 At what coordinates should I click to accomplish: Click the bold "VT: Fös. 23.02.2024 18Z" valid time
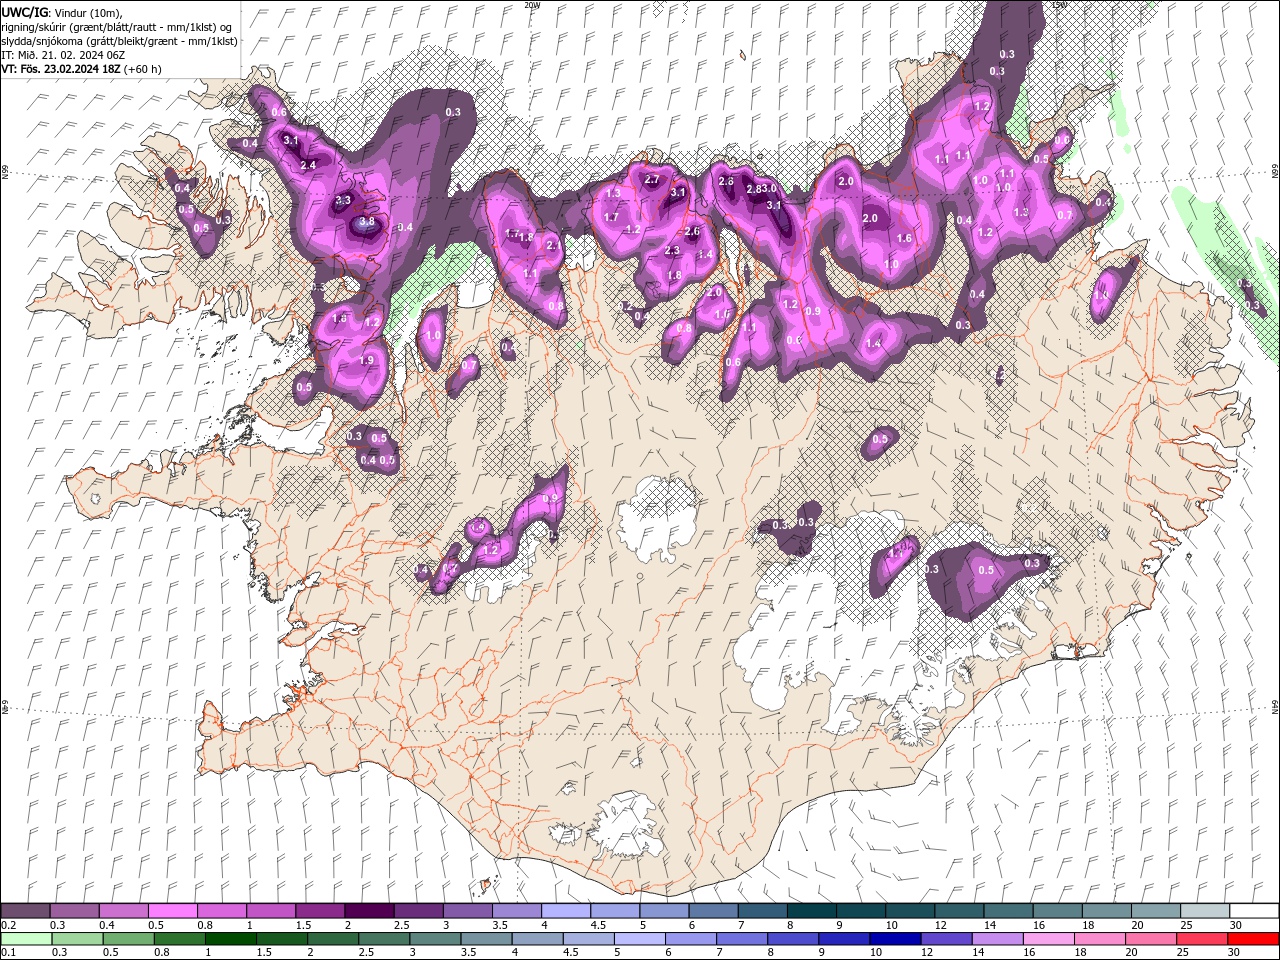[61, 69]
